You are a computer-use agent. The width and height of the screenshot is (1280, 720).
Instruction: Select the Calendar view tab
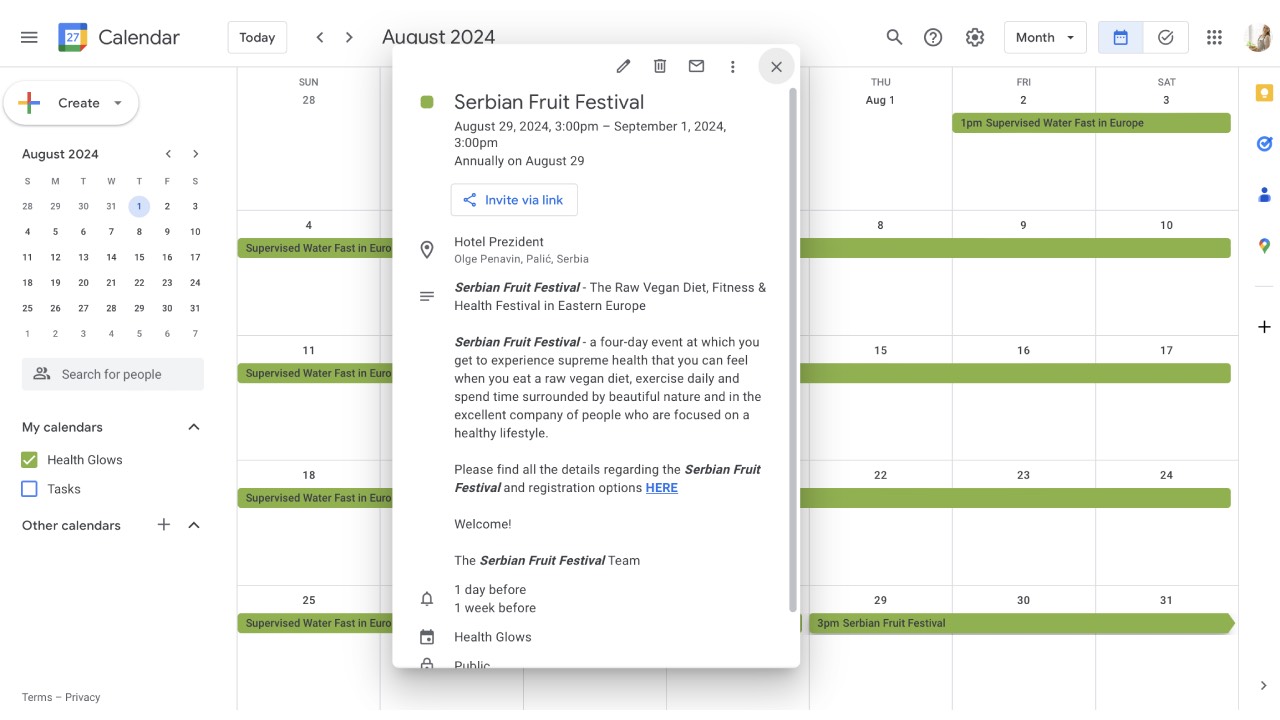tap(1119, 37)
